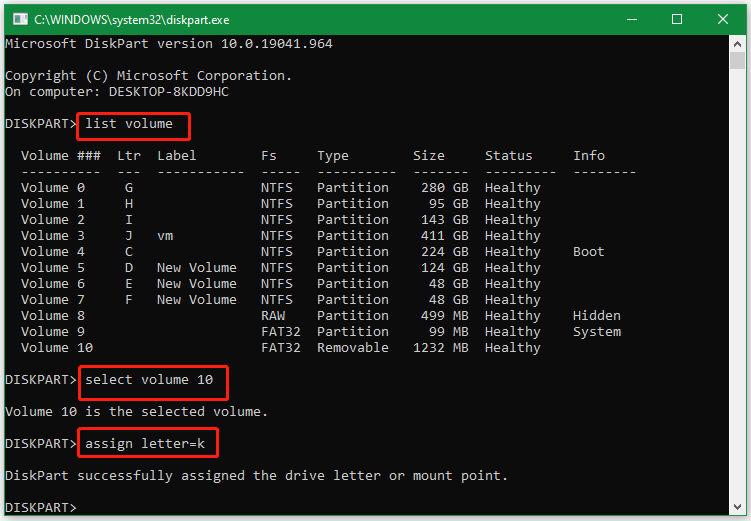The image size is (751, 521).
Task: Click the scrollbar down arrow
Action: click(x=738, y=507)
